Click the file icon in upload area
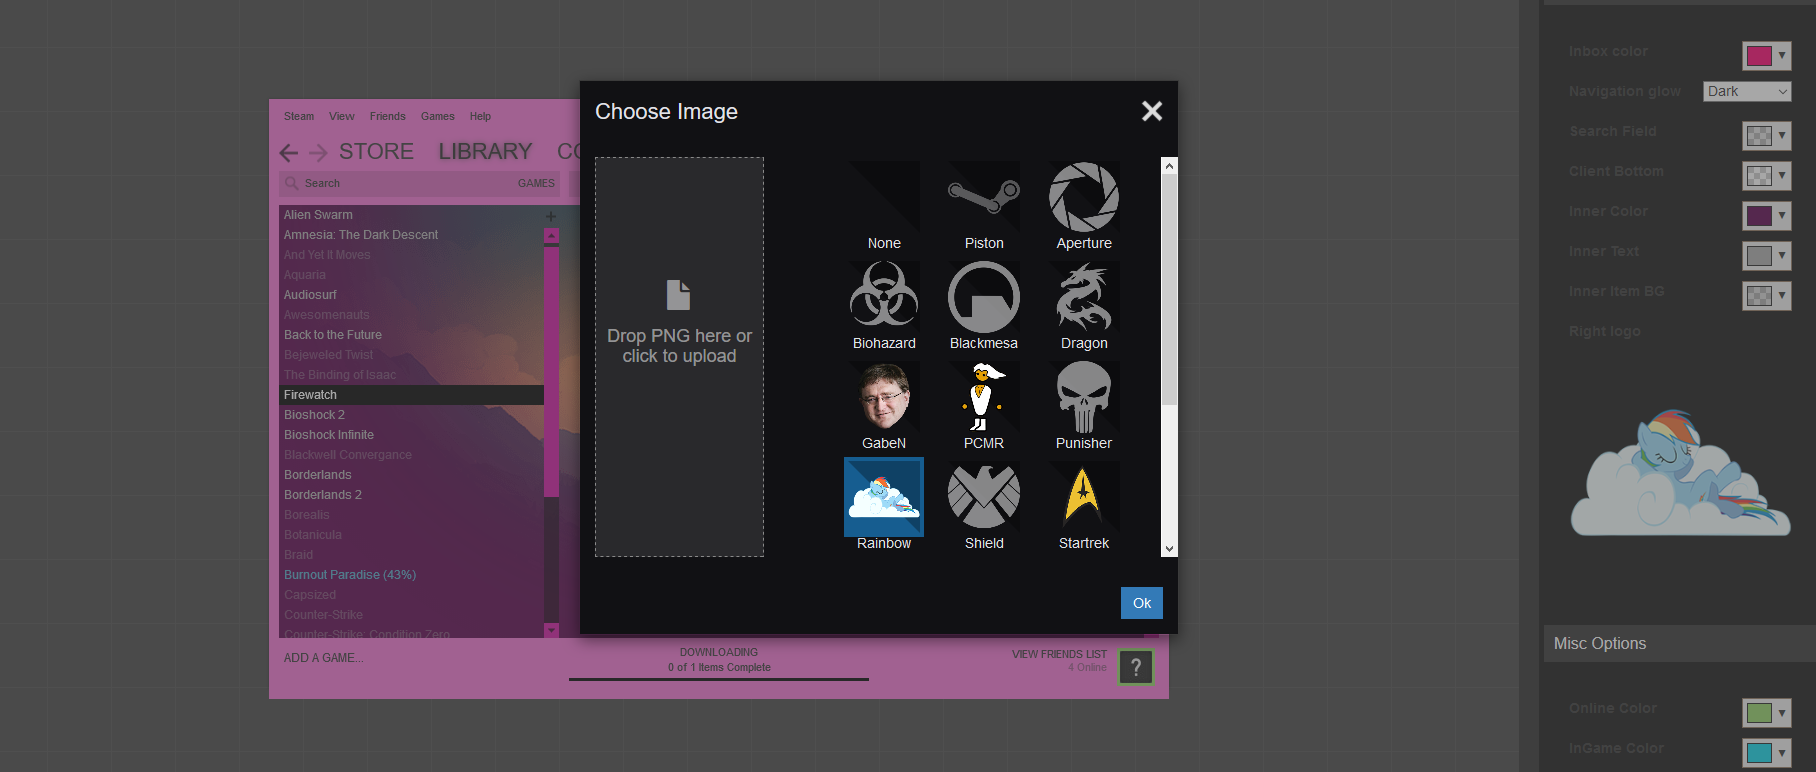Screen dimensions: 1816x772 point(679,295)
